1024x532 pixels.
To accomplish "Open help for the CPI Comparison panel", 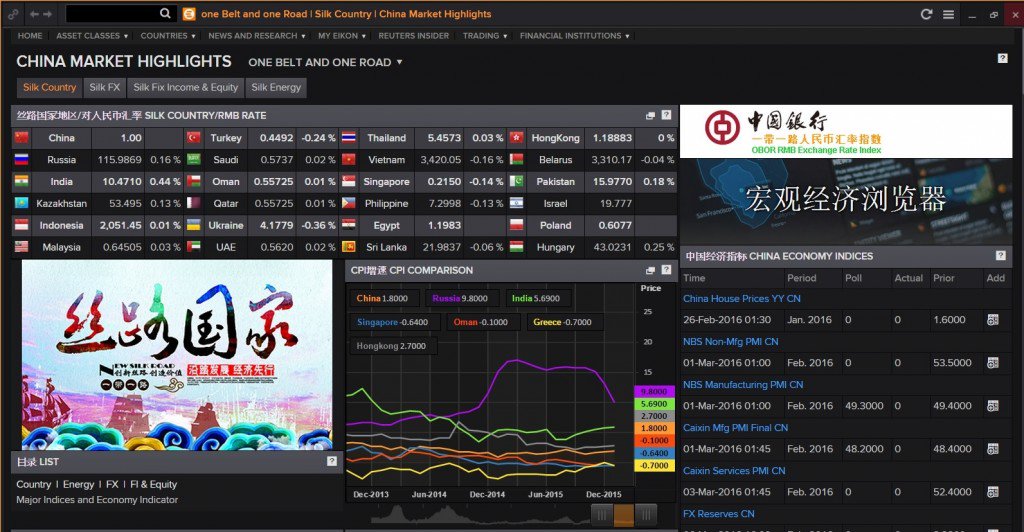I will pyautogui.click(x=666, y=270).
